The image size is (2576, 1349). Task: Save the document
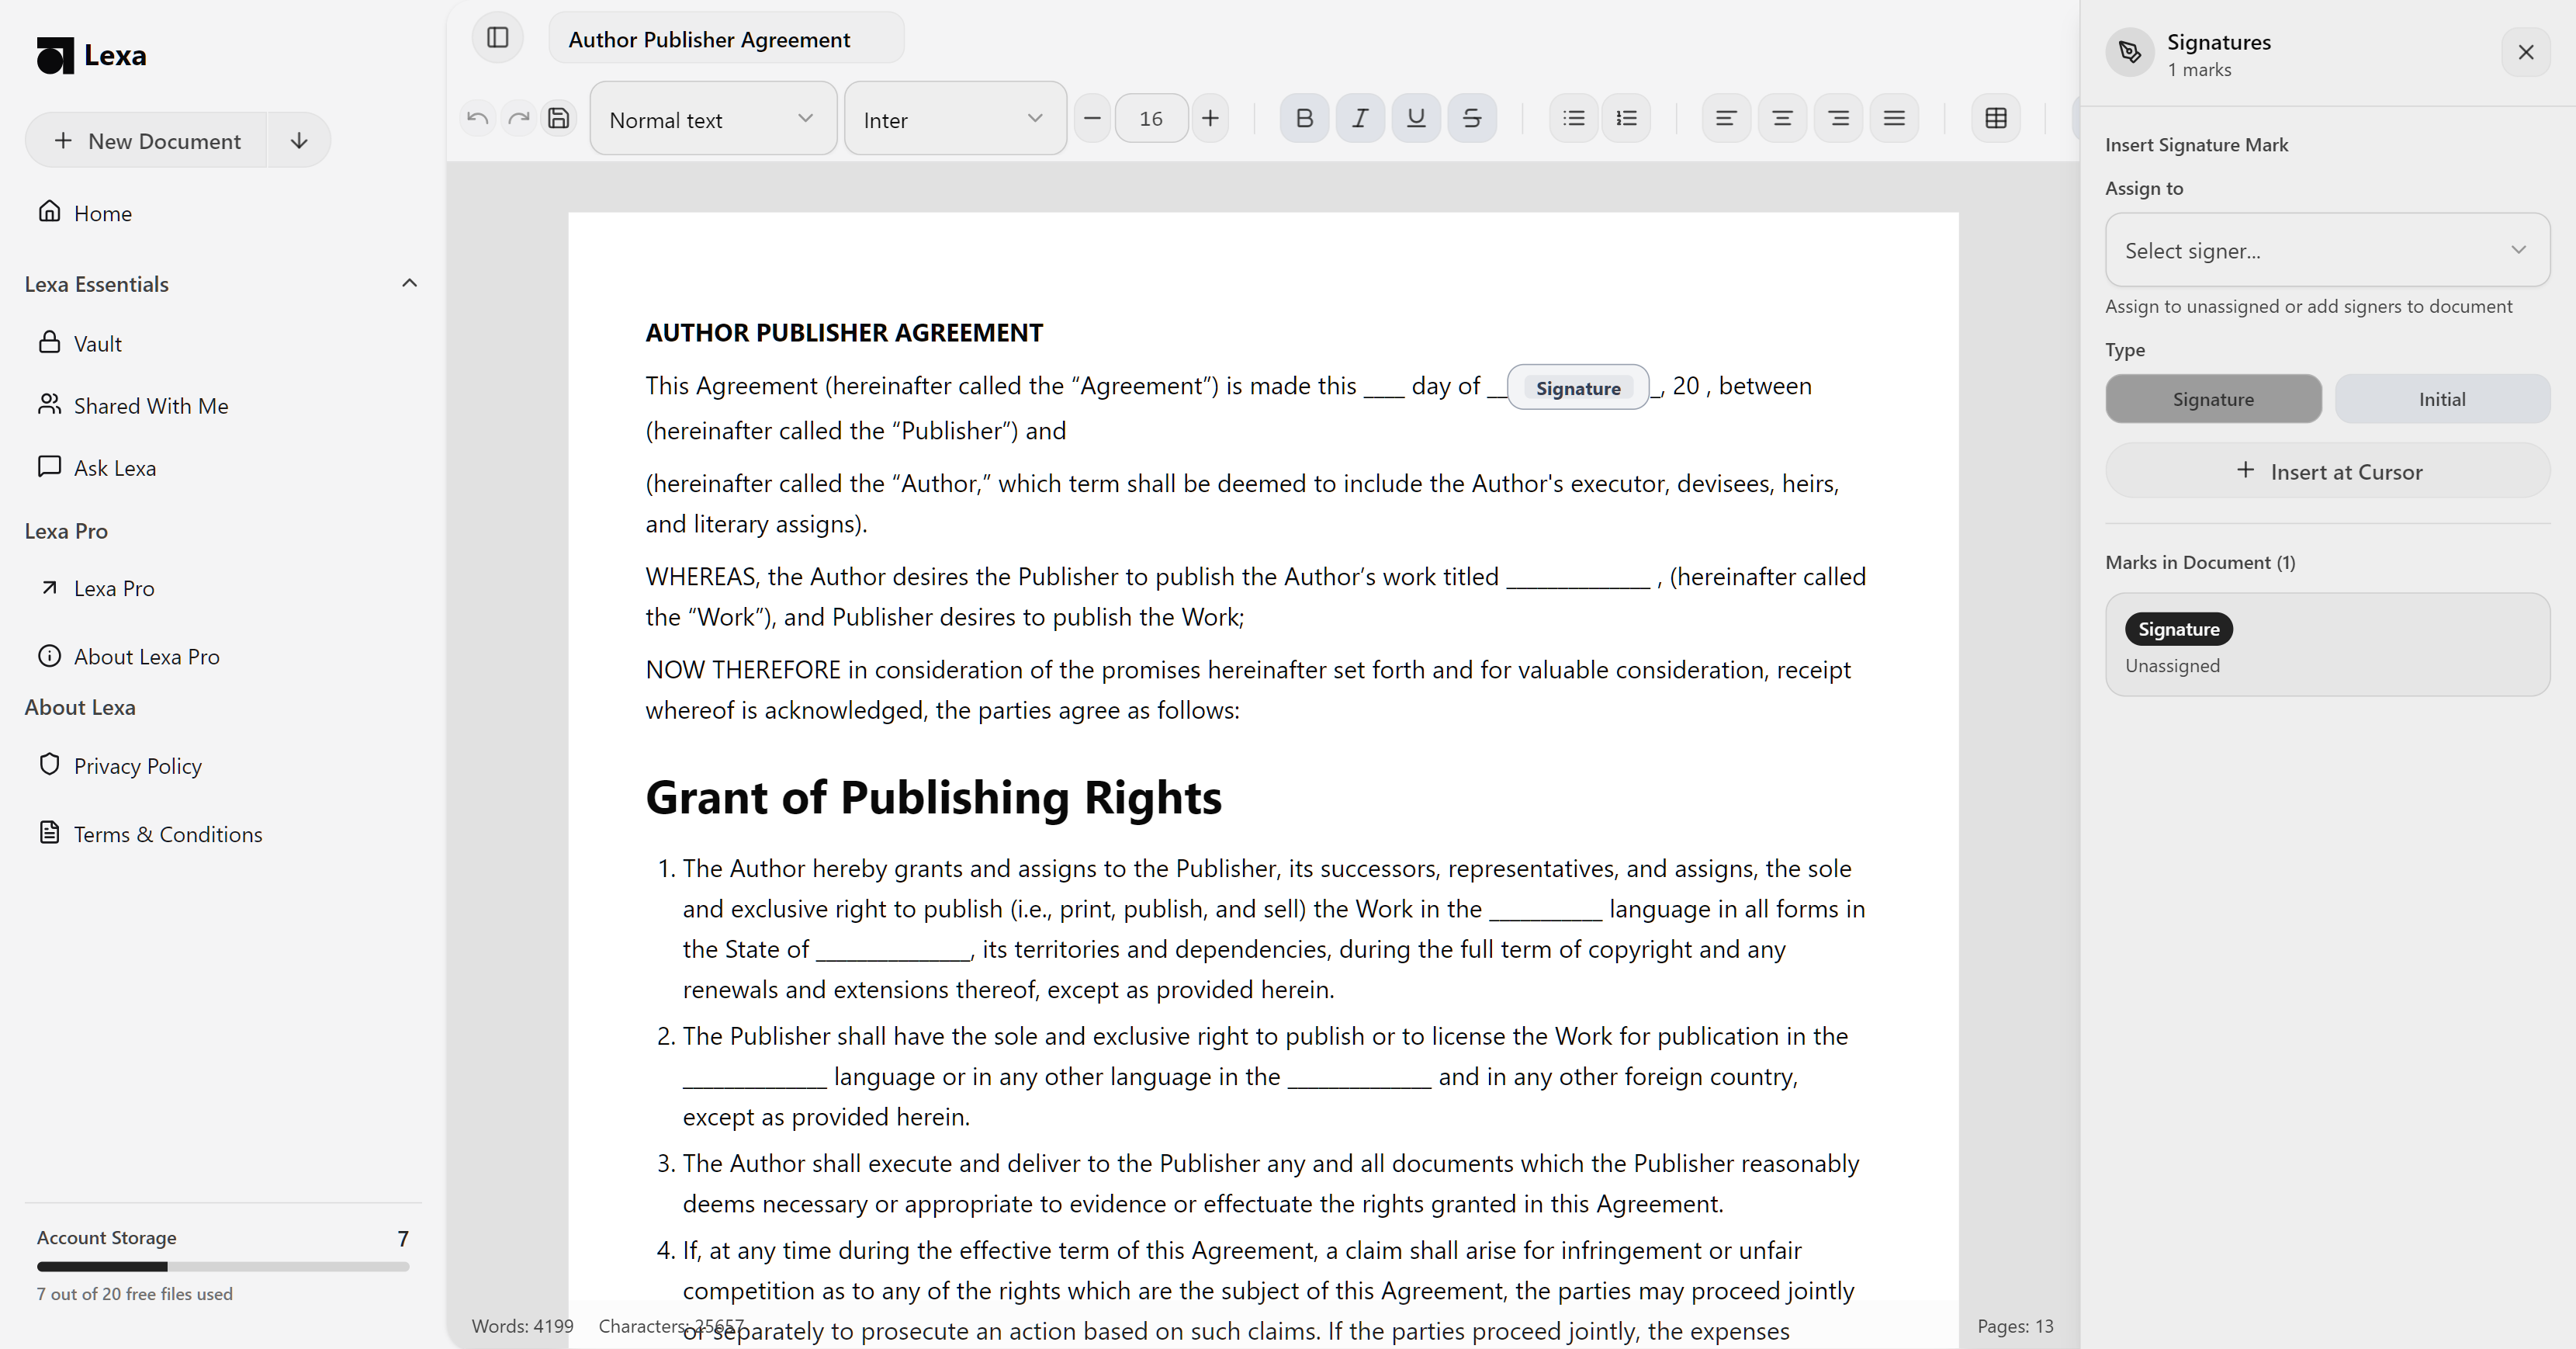pyautogui.click(x=558, y=118)
